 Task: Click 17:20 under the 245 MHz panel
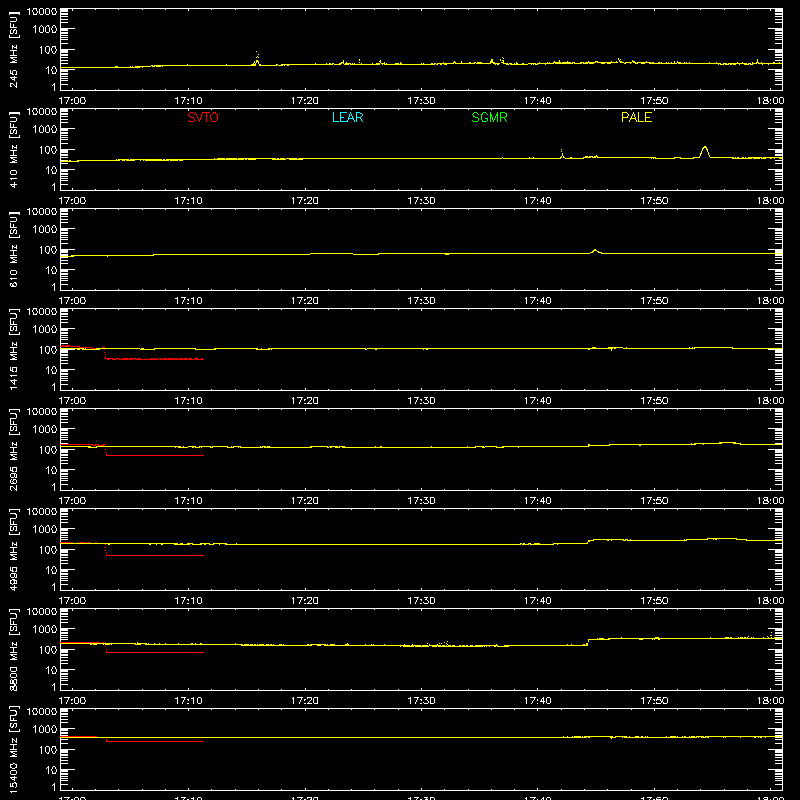click(305, 101)
